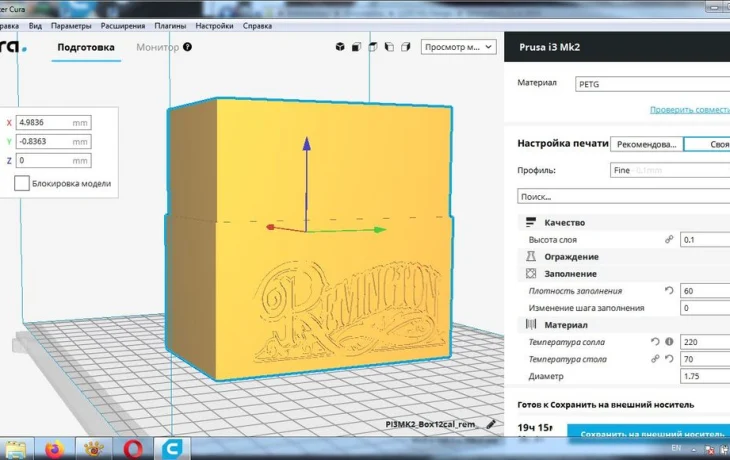Image resolution: width=730 pixels, height=460 pixels.
Task: Switch to front view cube icon
Action: (356, 47)
